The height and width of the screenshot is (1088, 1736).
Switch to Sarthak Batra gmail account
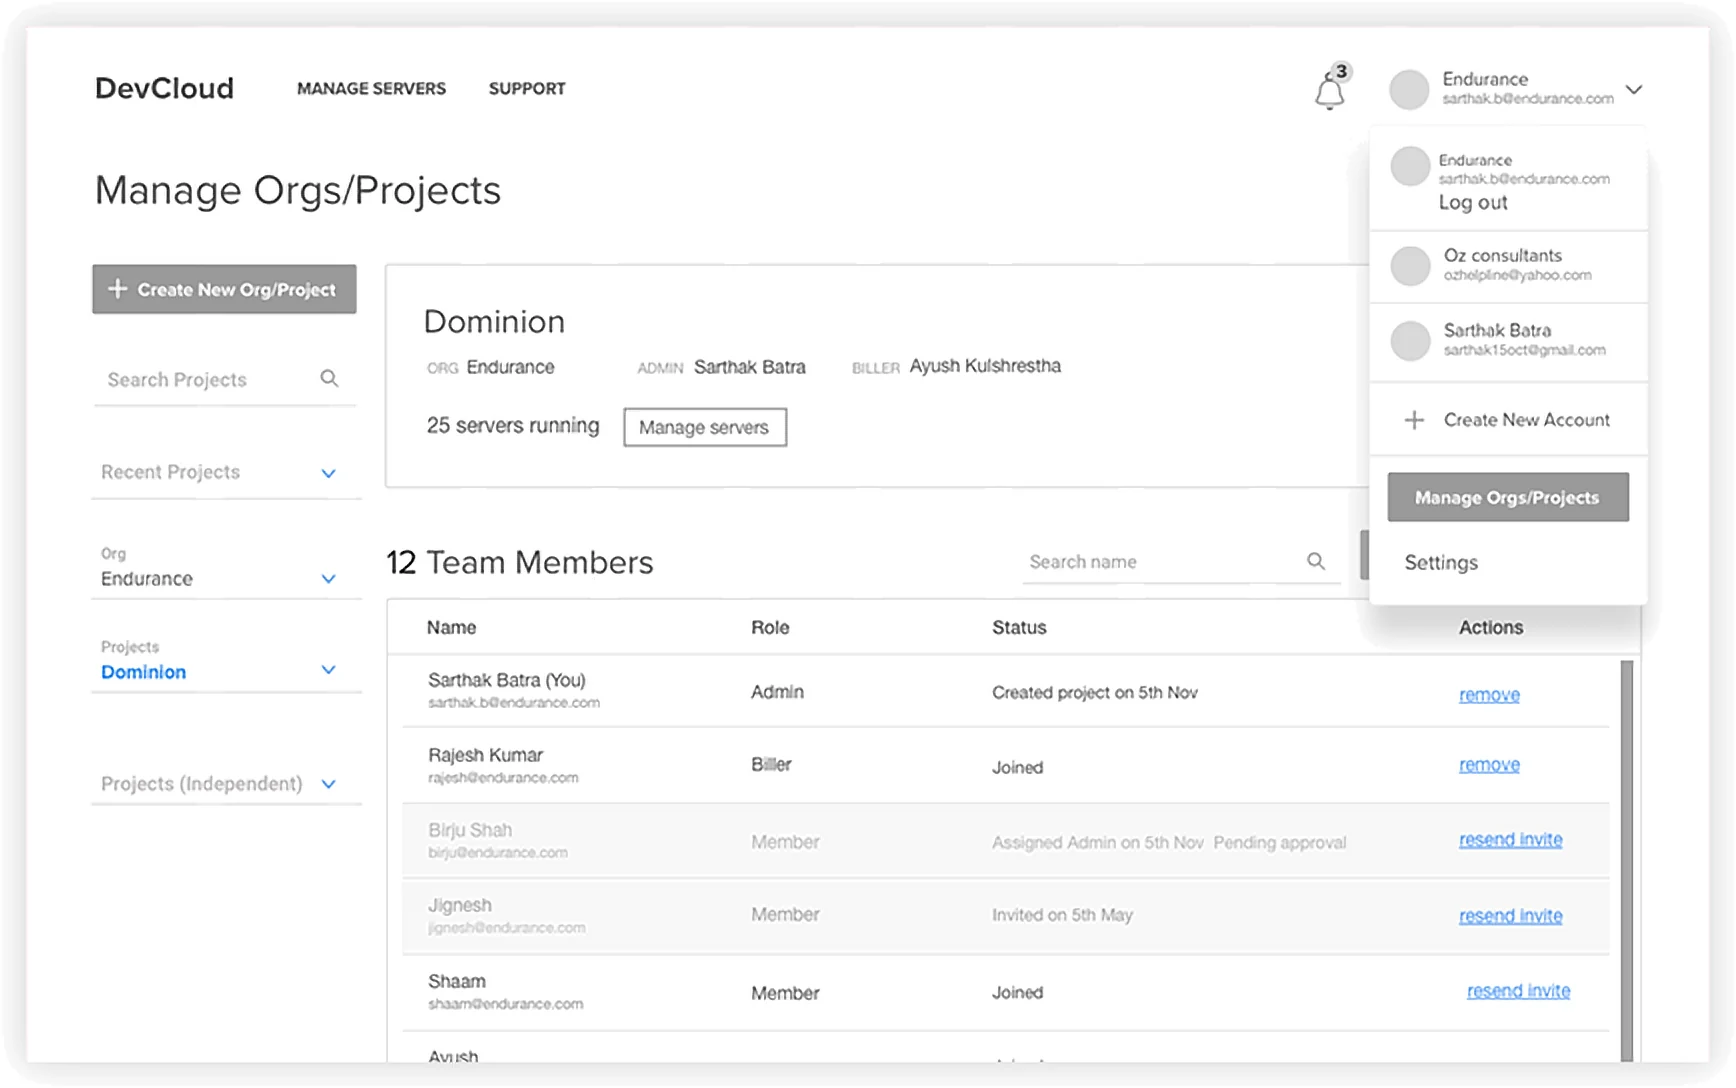(x=1508, y=340)
